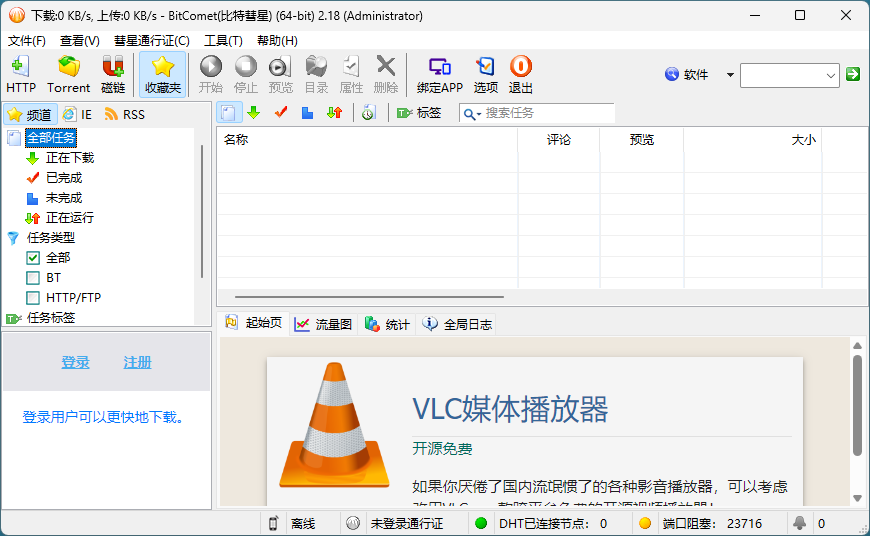Select 已完成 in the tree
Viewport: 870px width, 536px height.
64,178
